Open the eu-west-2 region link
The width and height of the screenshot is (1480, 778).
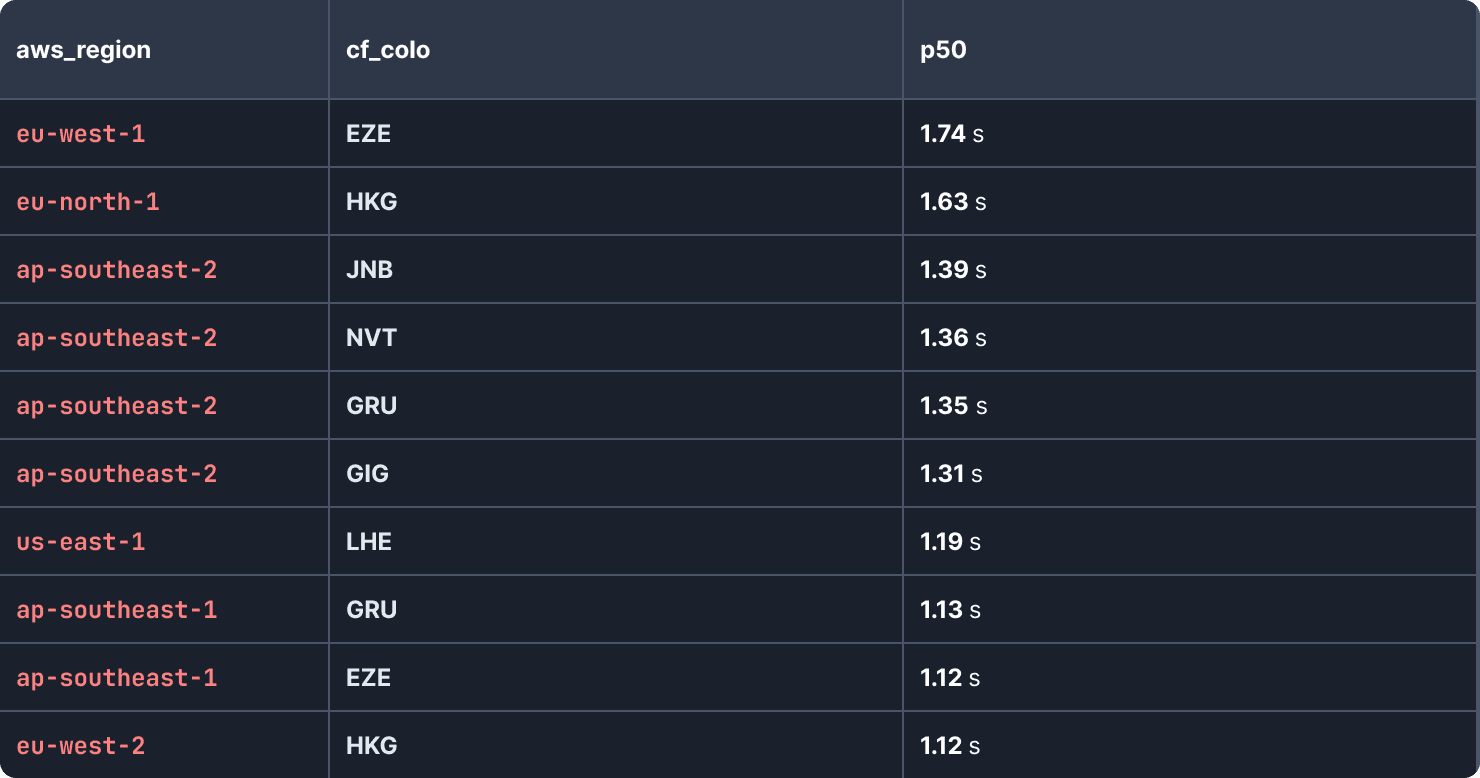(81, 746)
